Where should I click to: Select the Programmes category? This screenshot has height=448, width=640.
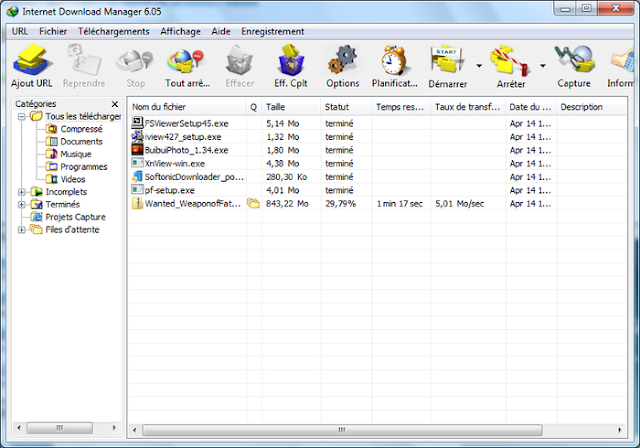coord(84,167)
